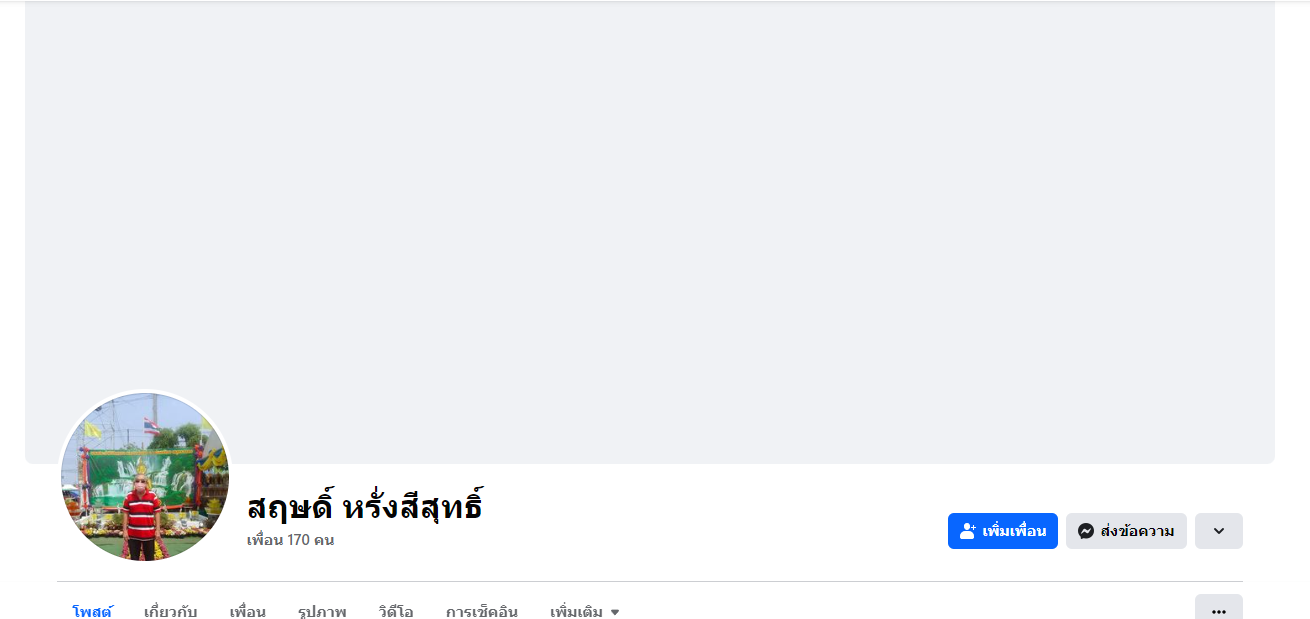Viewport: 1310px width, 619px height.
Task: Click the person-plus icon on เพิ่มเพื่อน button
Action: click(x=967, y=531)
